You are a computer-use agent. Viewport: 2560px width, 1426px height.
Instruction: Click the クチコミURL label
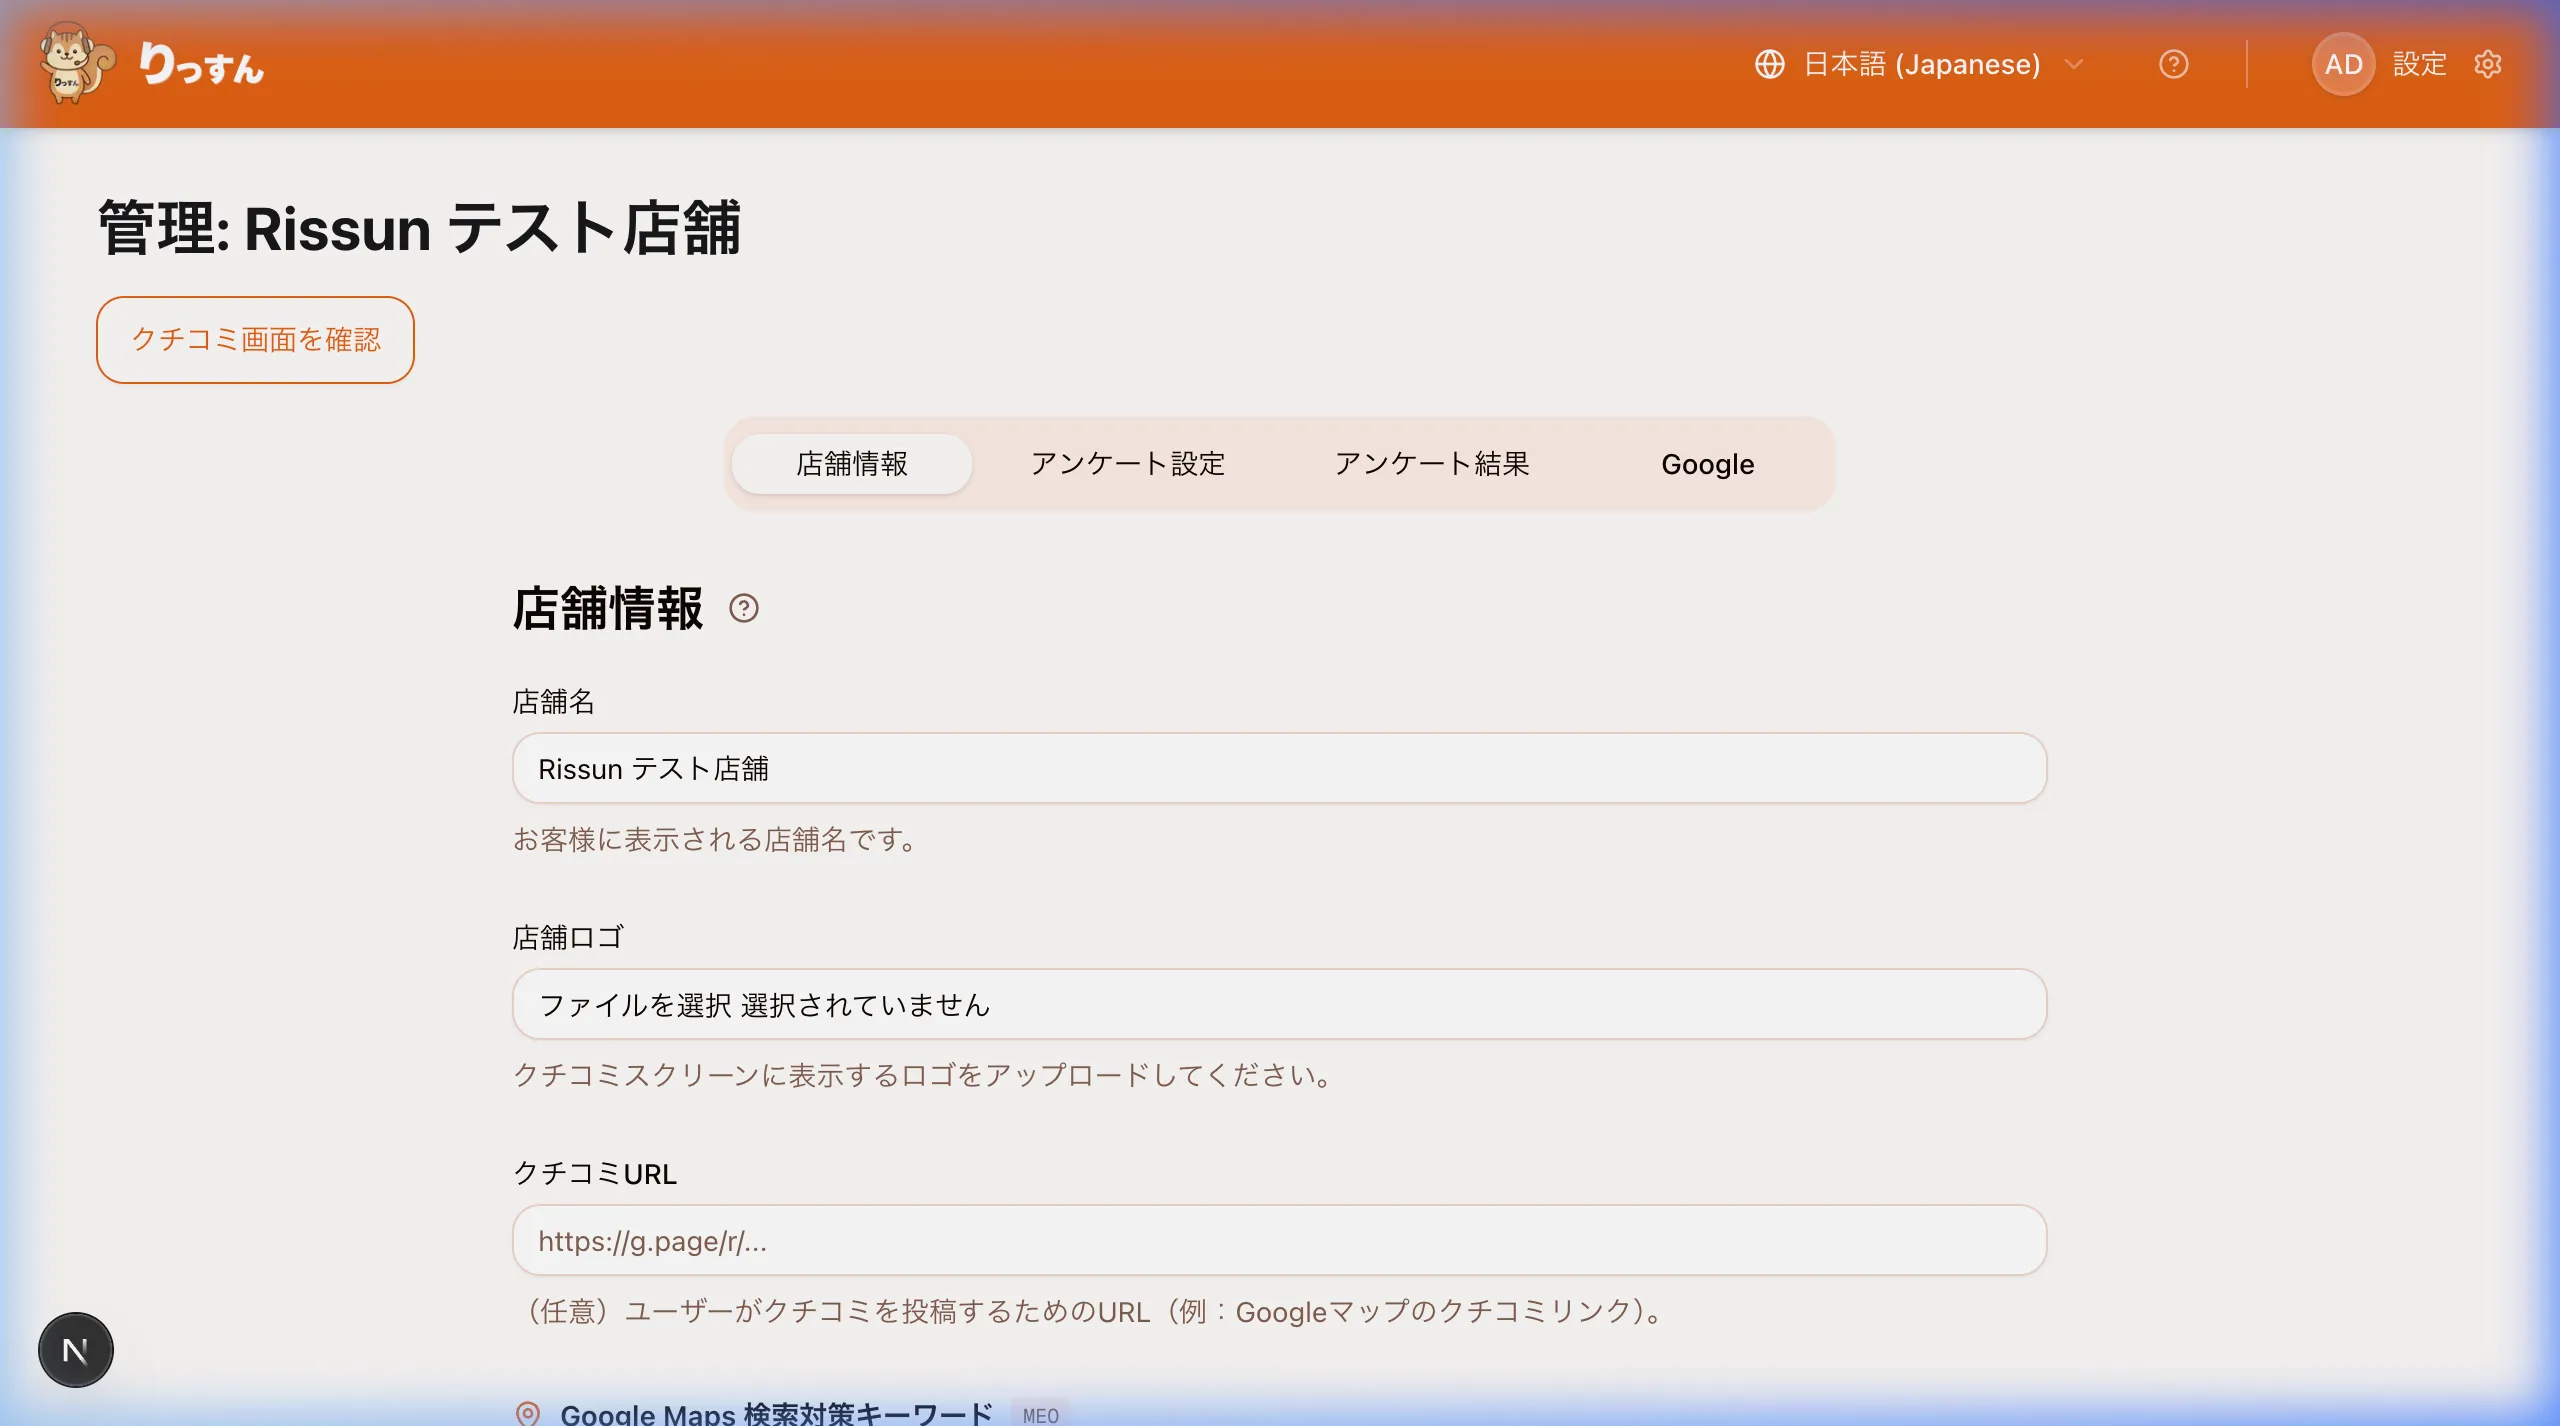595,1173
